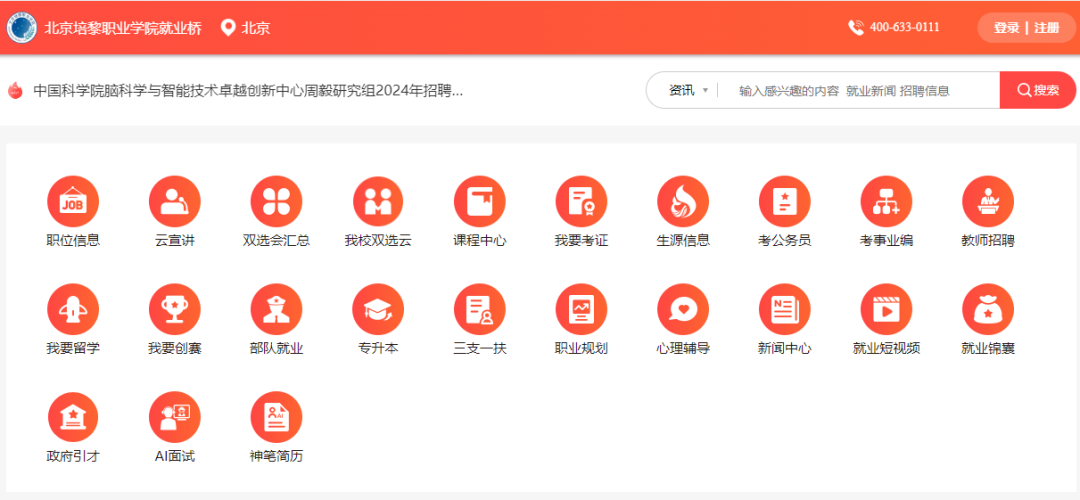This screenshot has height=500, width=1080.
Task: Open the 职位信息 JOB icon
Action: pos(73,201)
